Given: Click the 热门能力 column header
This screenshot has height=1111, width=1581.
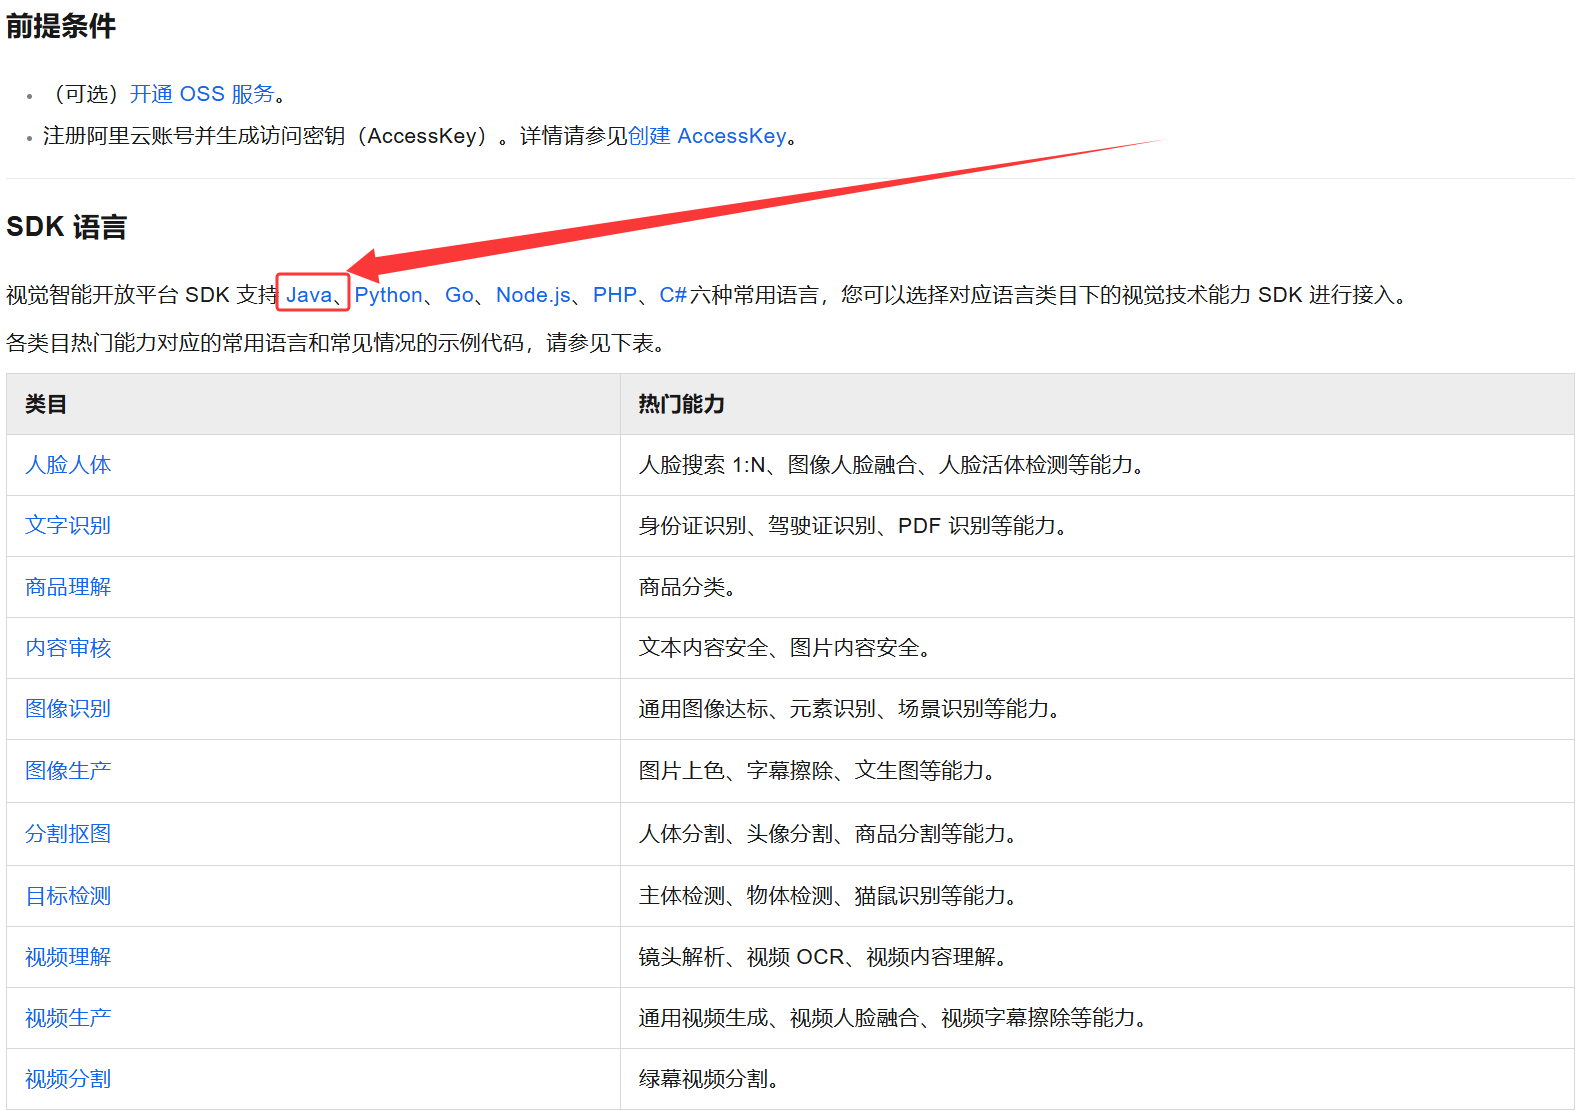Looking at the screenshot, I should pyautogui.click(x=1097, y=404).
